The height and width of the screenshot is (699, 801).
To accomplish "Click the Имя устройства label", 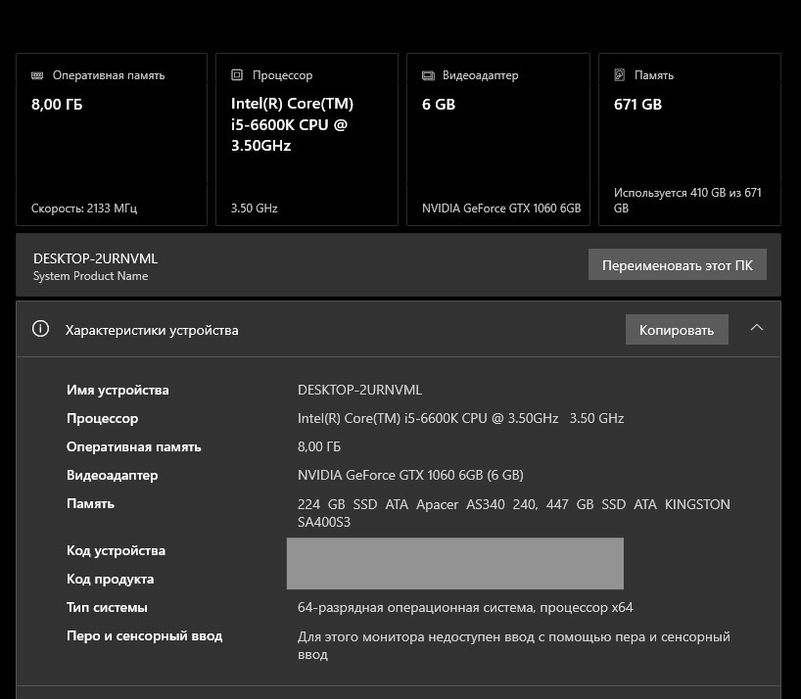I will tap(117, 390).
